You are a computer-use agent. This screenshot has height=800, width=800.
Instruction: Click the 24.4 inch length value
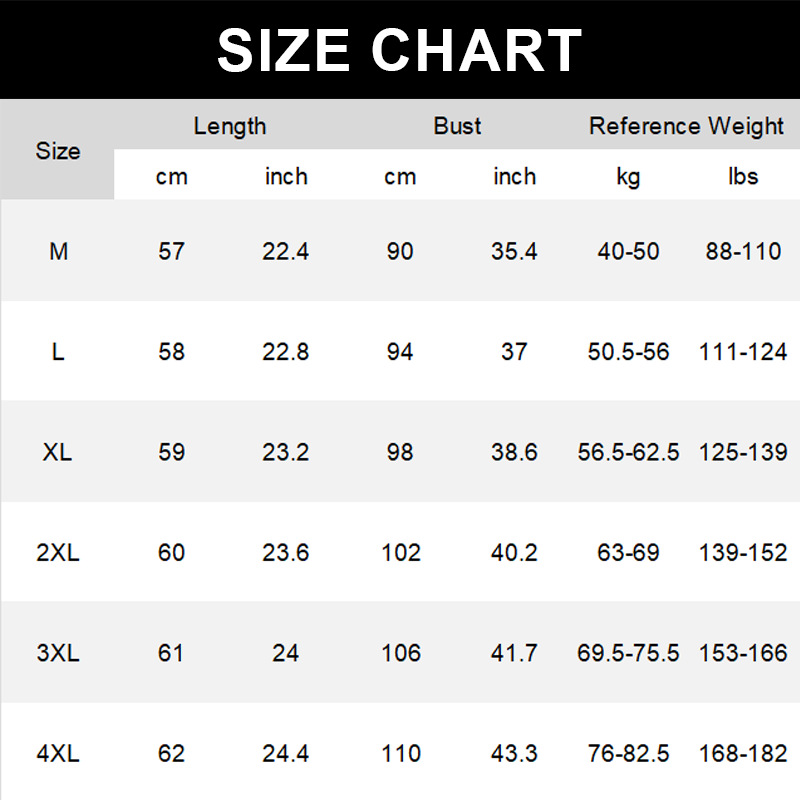286,753
